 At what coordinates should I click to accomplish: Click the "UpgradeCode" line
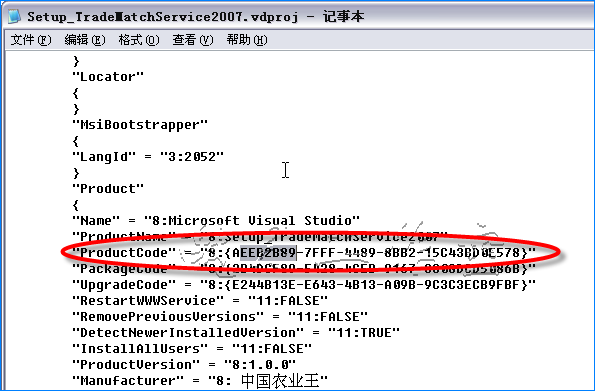click(304, 284)
